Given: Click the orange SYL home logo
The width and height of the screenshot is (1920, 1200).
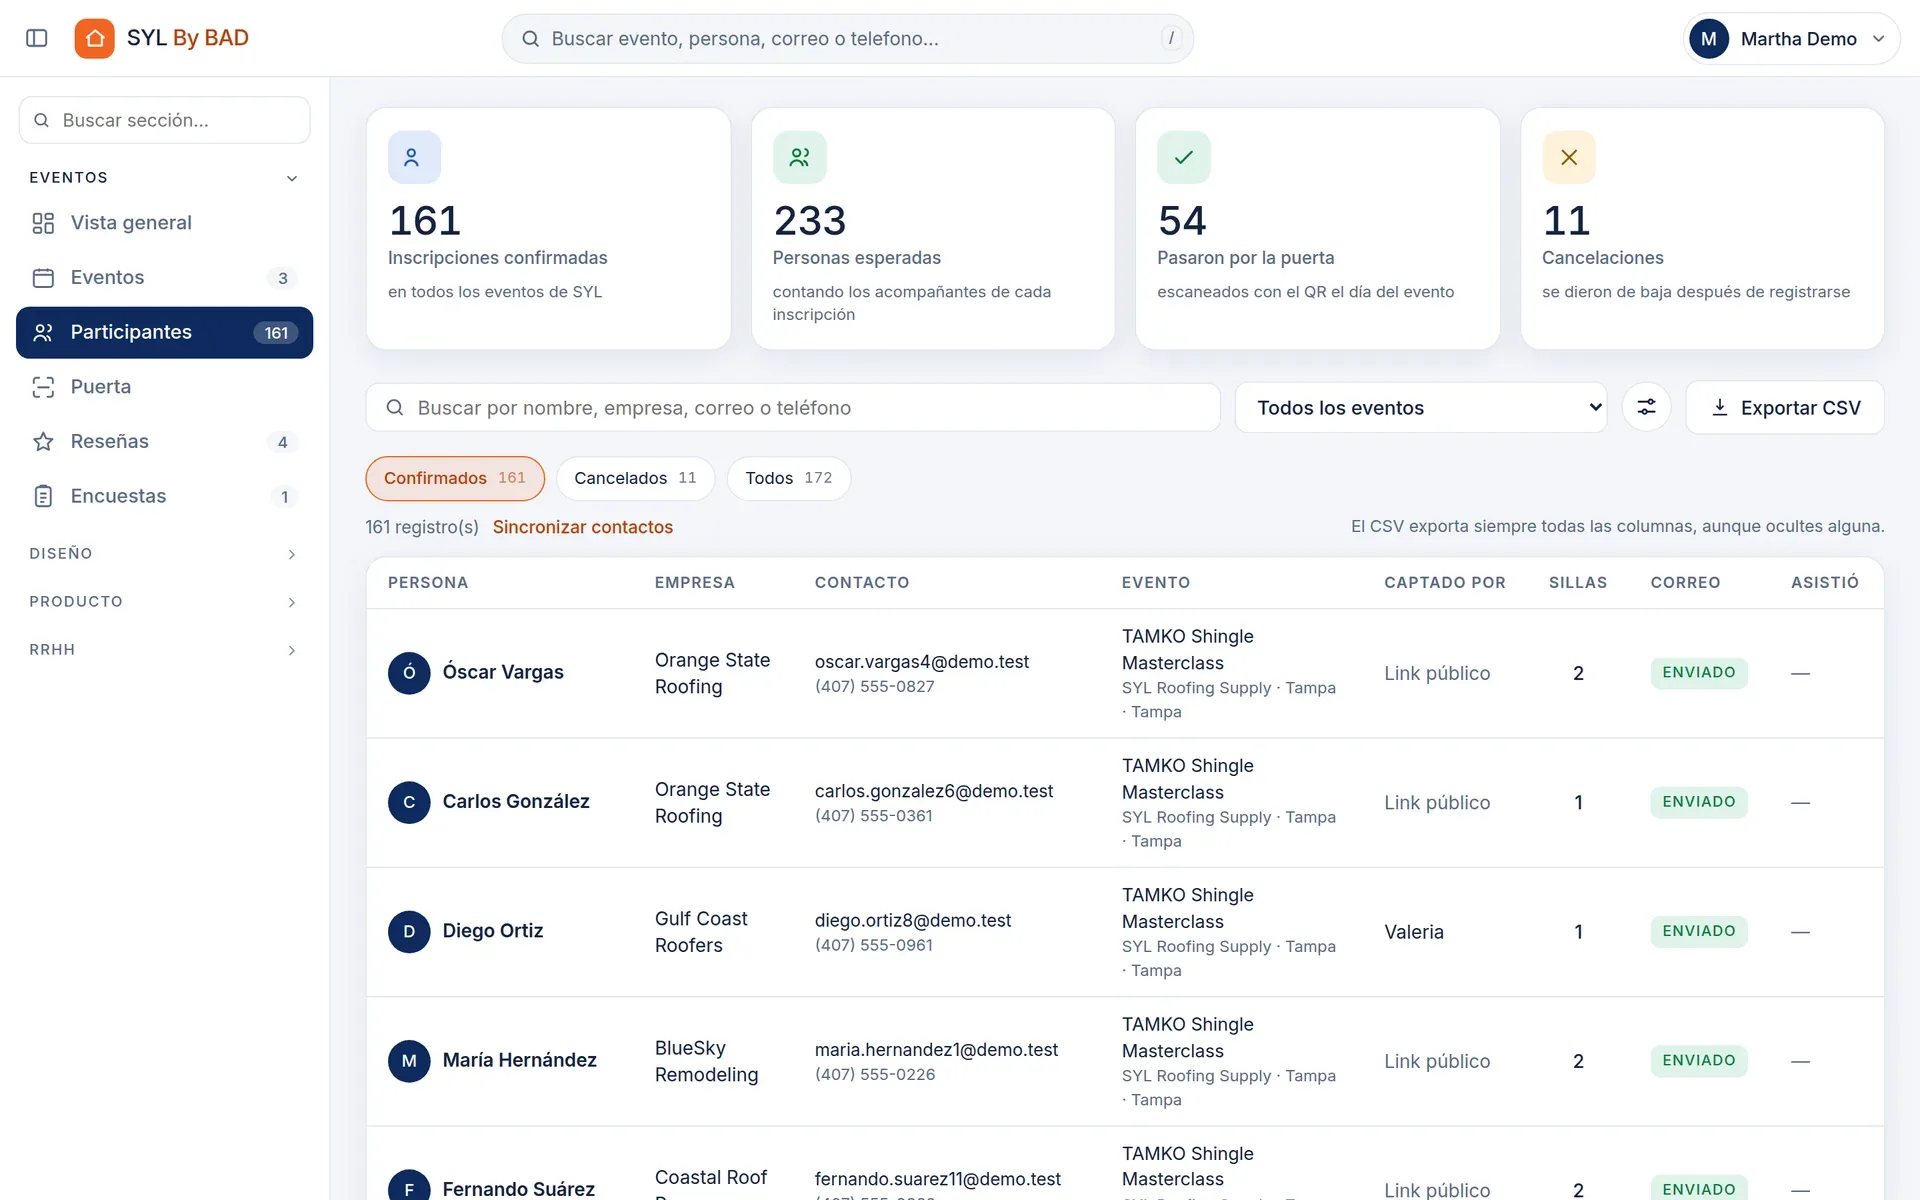Looking at the screenshot, I should click(95, 38).
